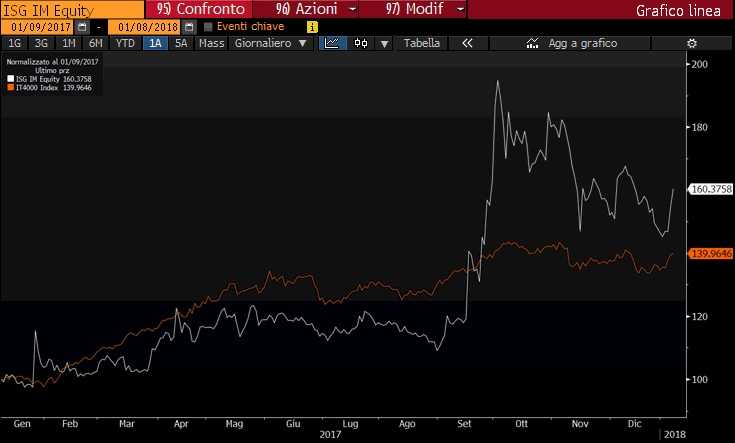
Task: Click the Tabella button
Action: 421,43
